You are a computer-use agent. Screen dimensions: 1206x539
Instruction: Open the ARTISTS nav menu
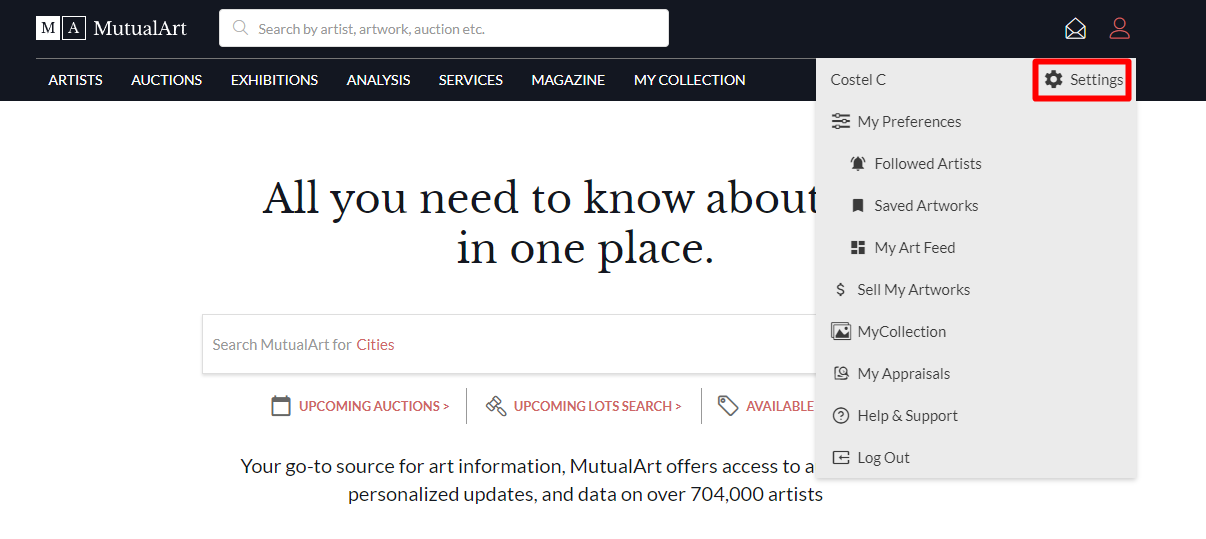click(75, 80)
